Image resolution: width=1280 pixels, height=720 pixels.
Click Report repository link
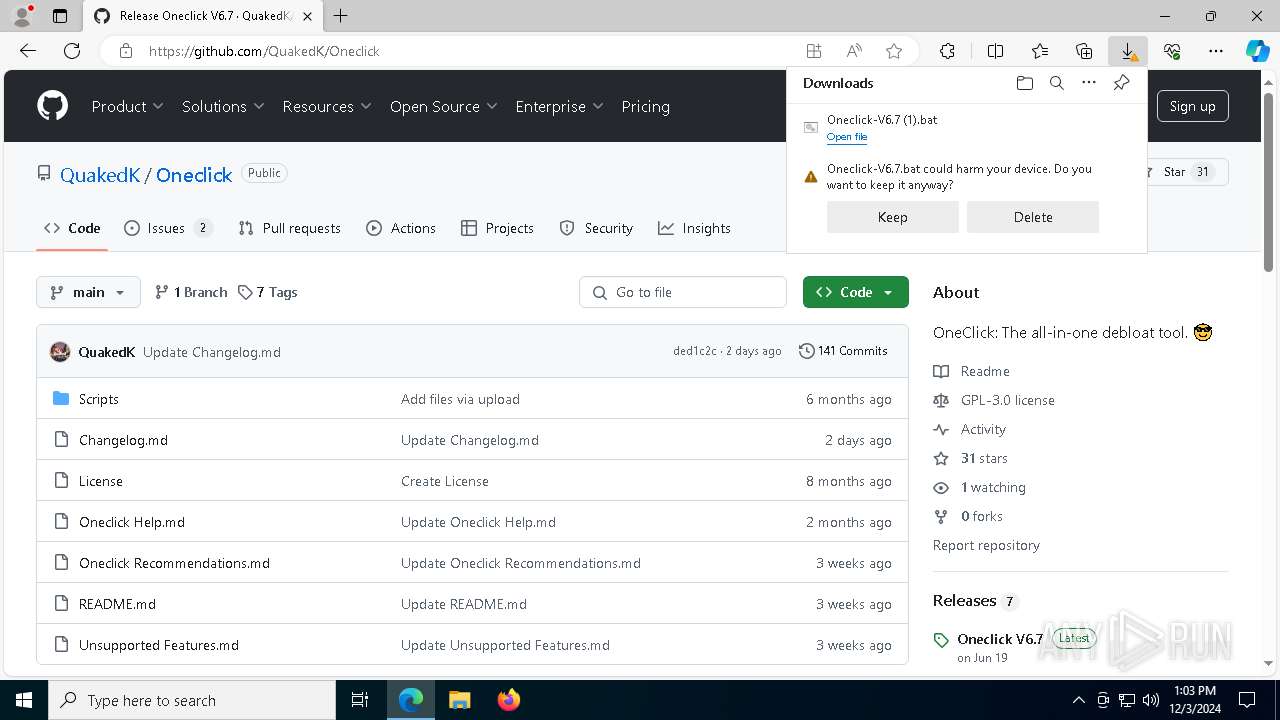pyautogui.click(x=986, y=545)
